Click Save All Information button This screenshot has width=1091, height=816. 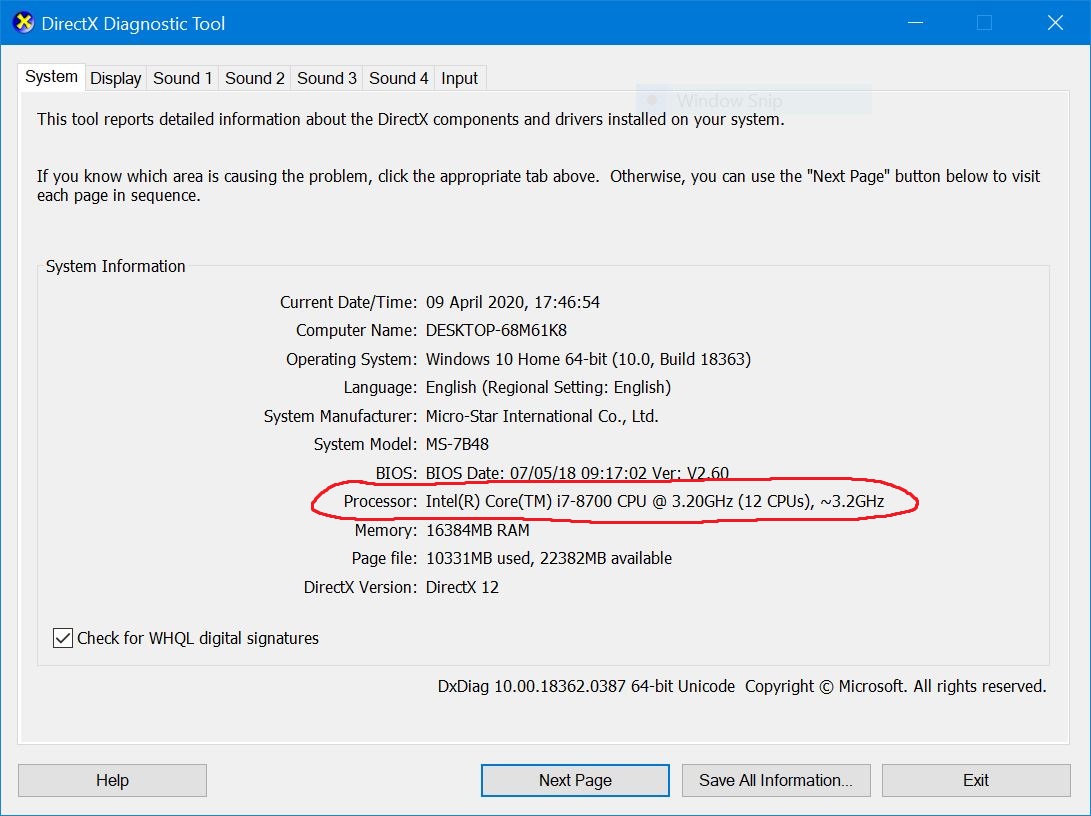coord(776,781)
